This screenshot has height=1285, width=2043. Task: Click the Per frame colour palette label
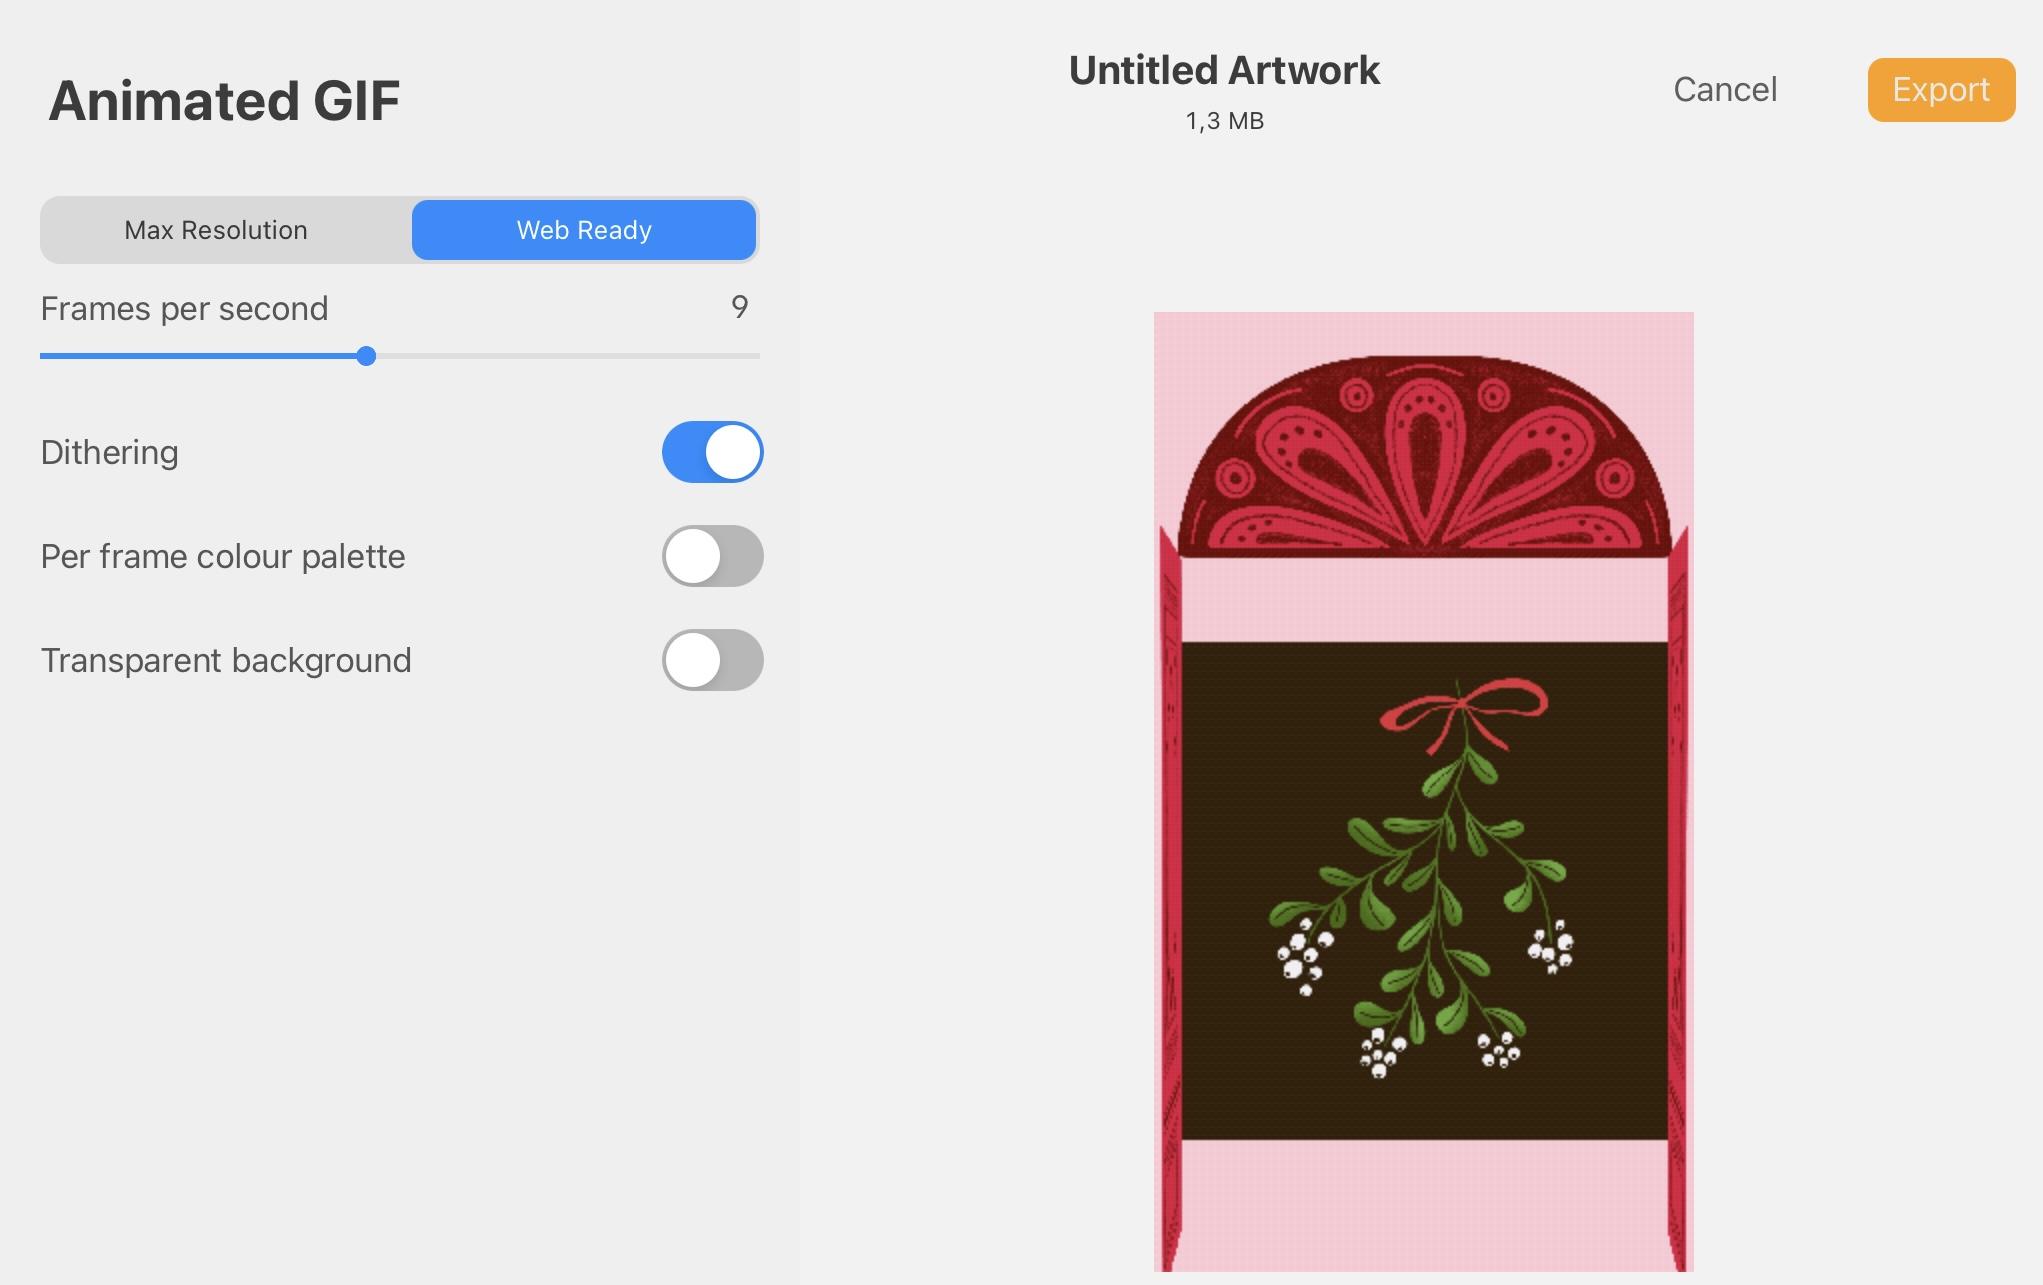tap(223, 556)
